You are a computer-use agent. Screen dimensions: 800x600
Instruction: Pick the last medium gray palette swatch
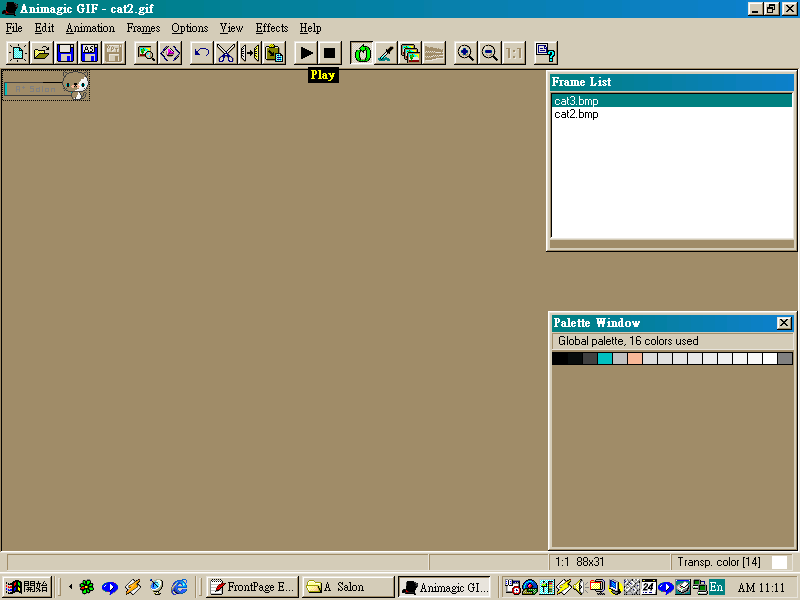[x=785, y=359]
